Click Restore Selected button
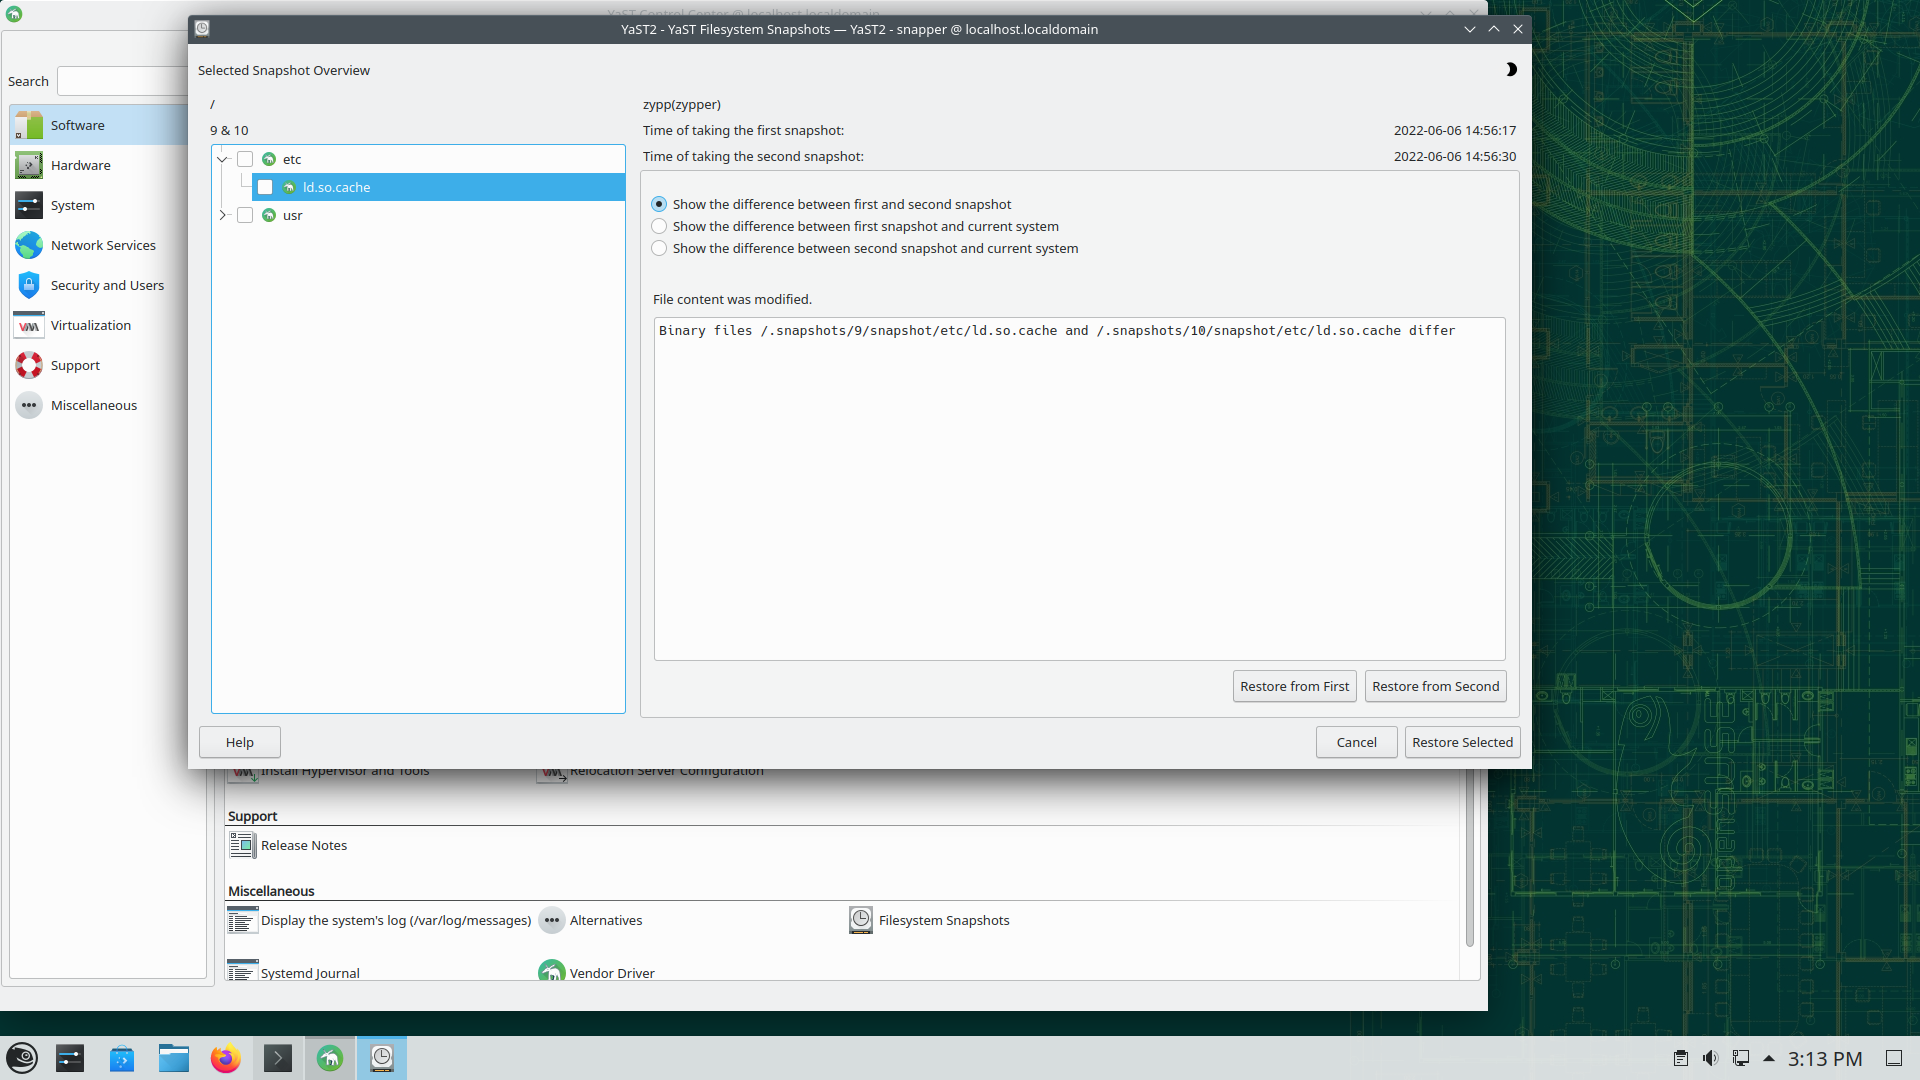Screen dimensions: 1920x1080 1462,742
